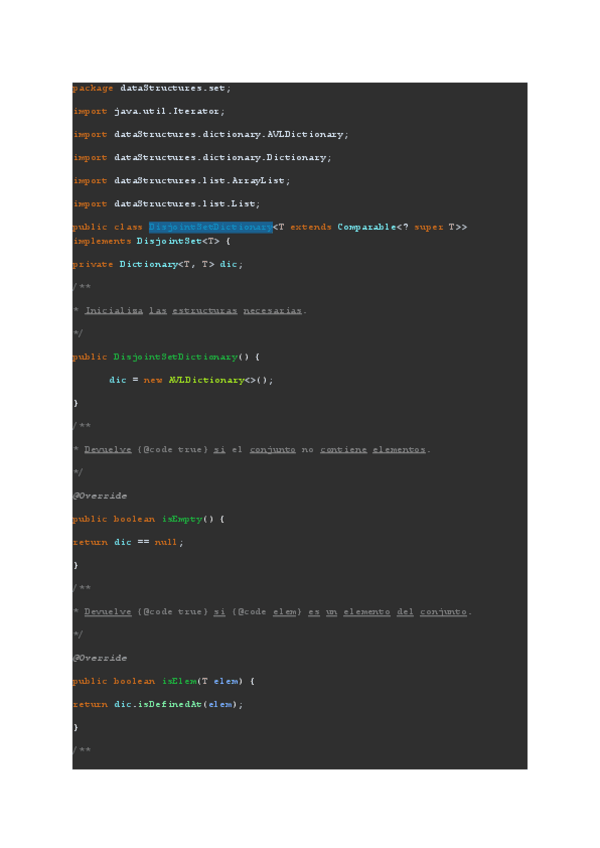This screenshot has width=600, height=848.
Task: Click the constructor 'public DisjointSetDictionary()'
Action: click(166, 357)
